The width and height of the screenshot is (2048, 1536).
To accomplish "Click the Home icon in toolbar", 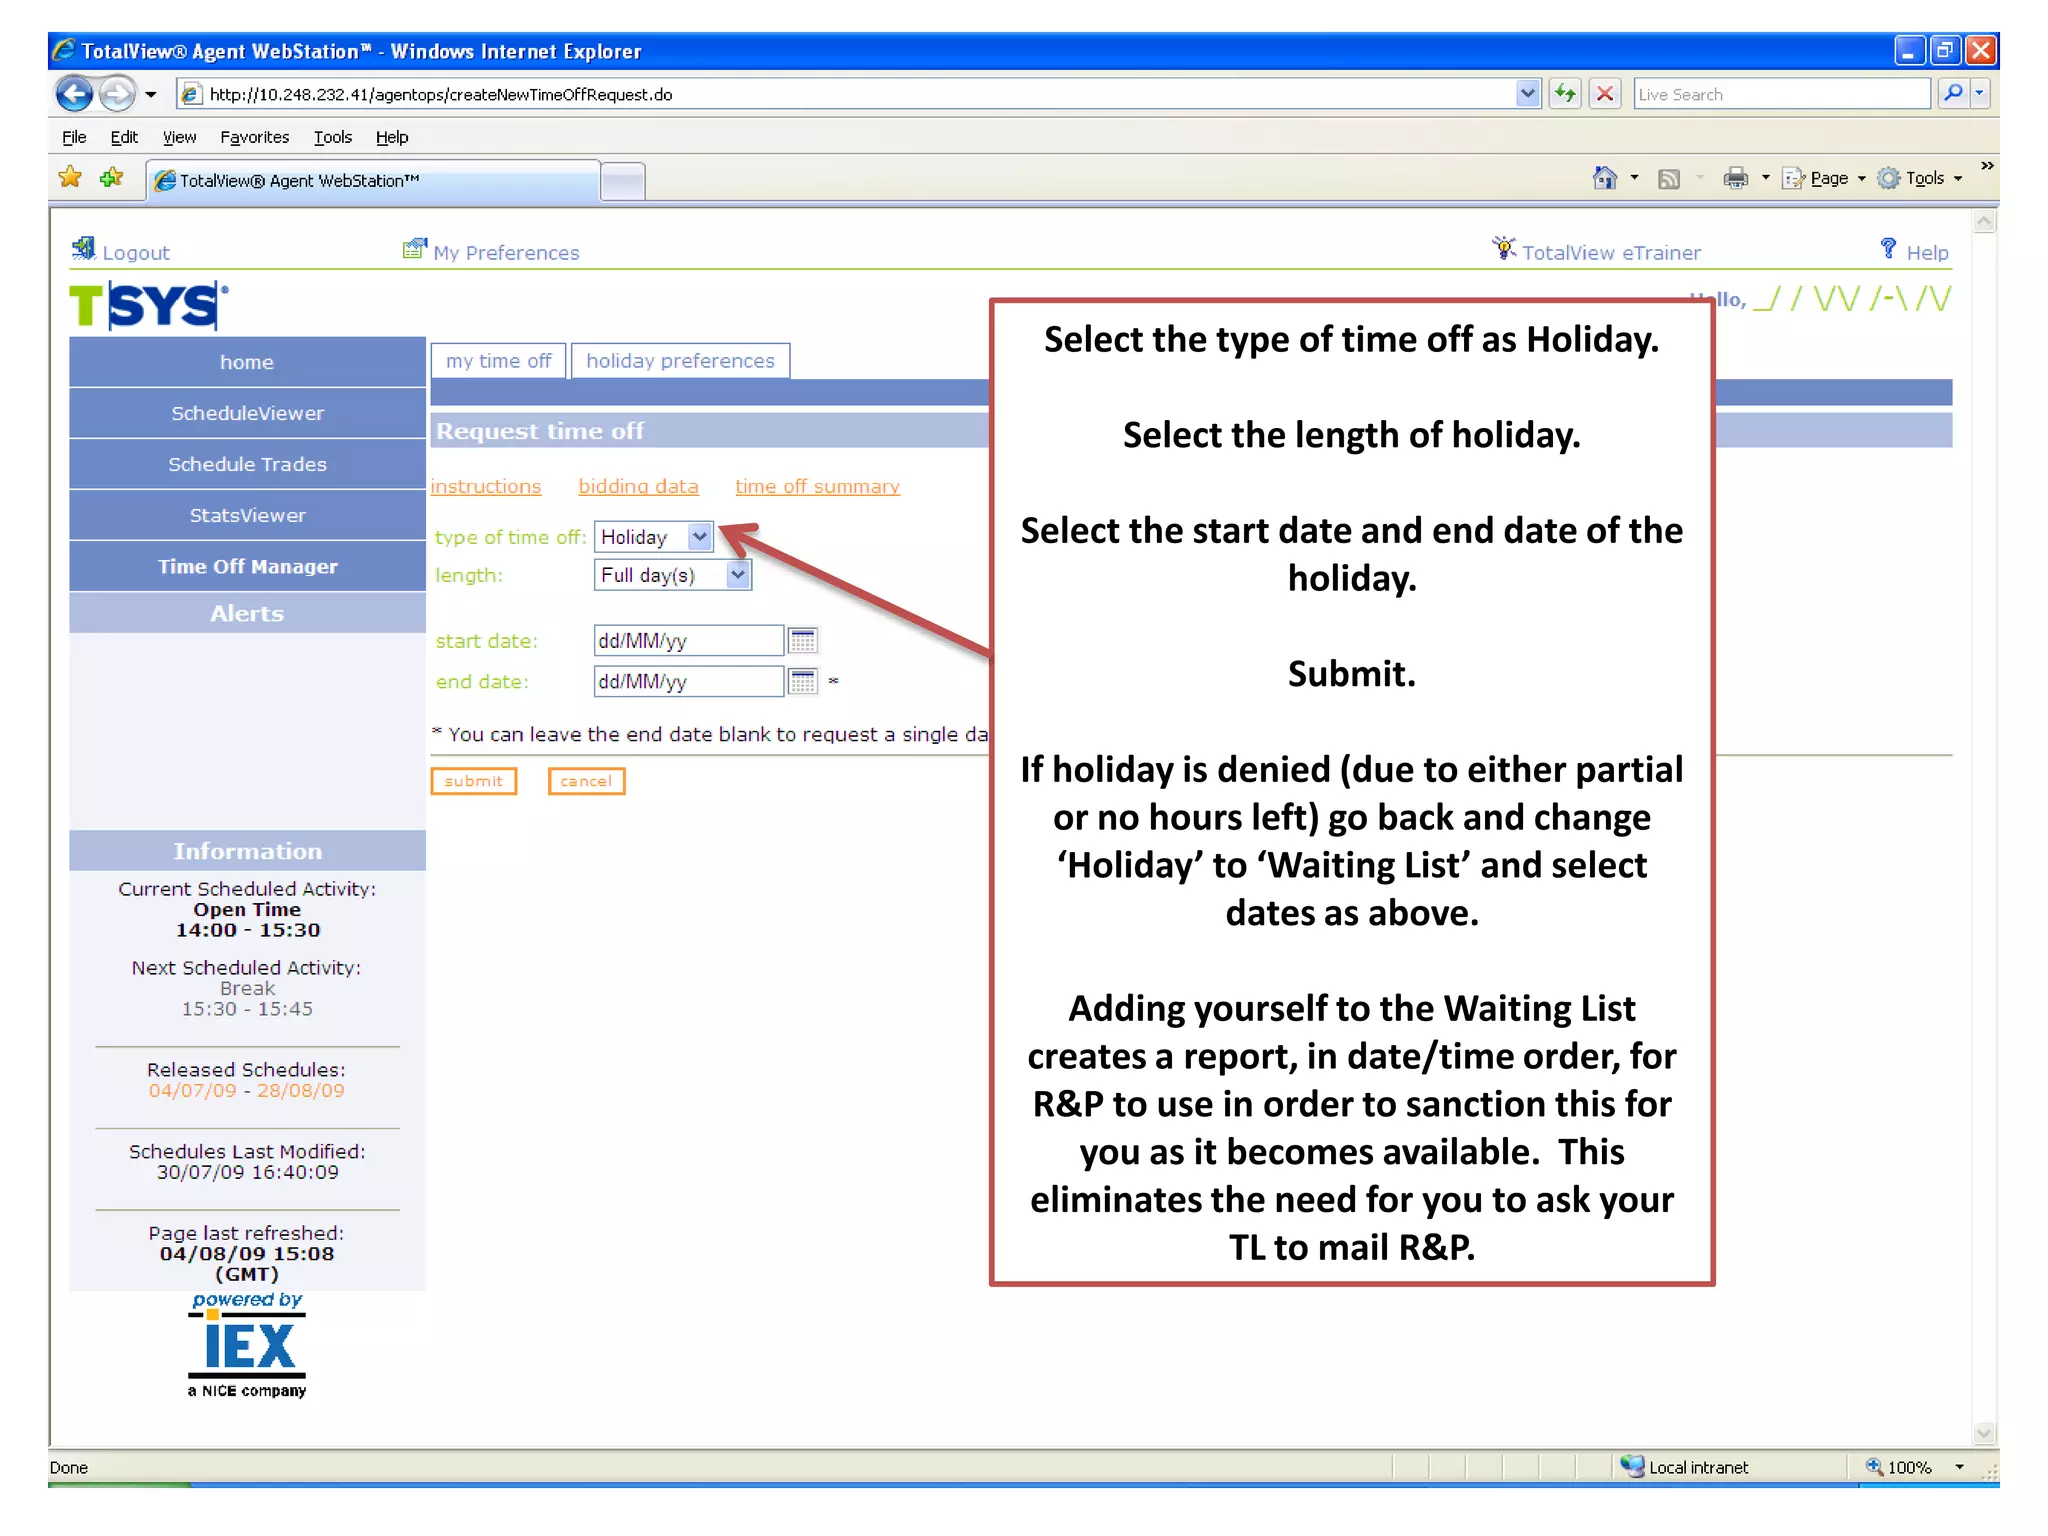I will point(1604,178).
